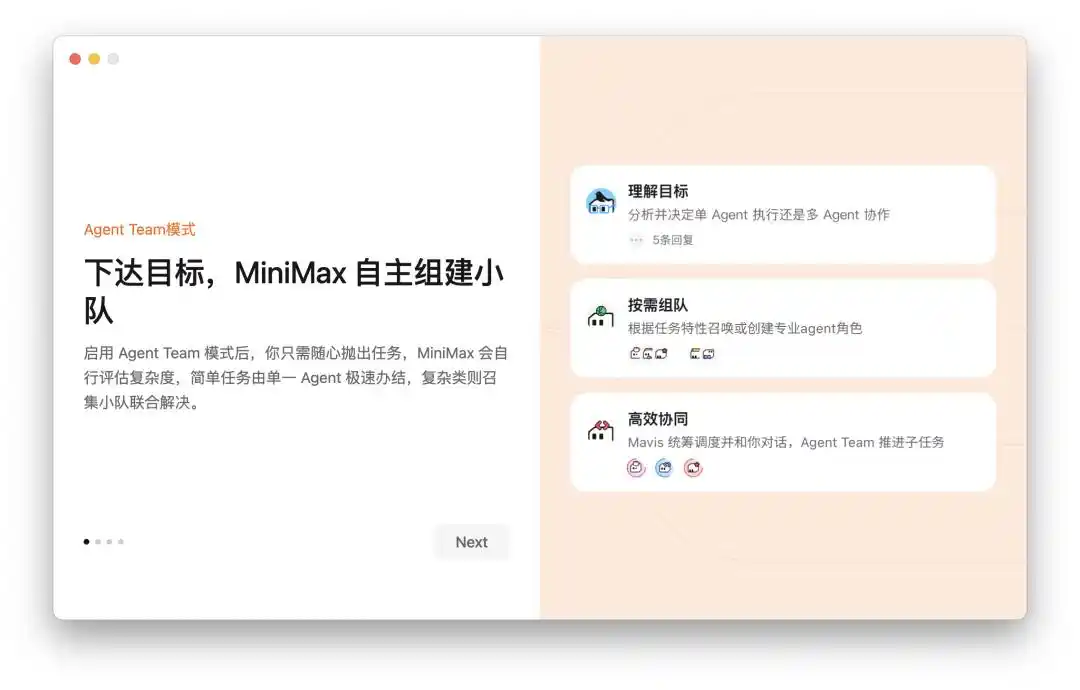The width and height of the screenshot is (1080, 690).
Task: Click the pink-ringed agent avatar under 高效协同
Action: (636, 468)
